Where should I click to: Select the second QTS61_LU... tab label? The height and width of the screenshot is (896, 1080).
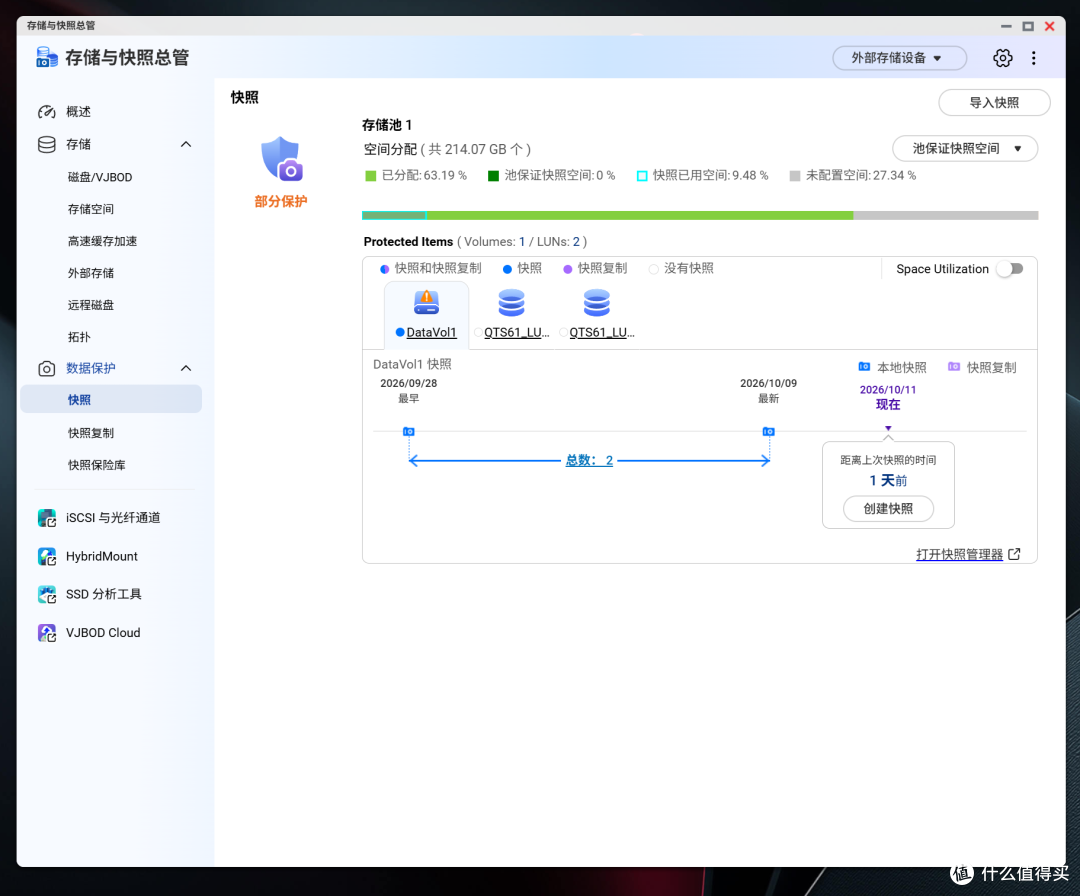[602, 333]
